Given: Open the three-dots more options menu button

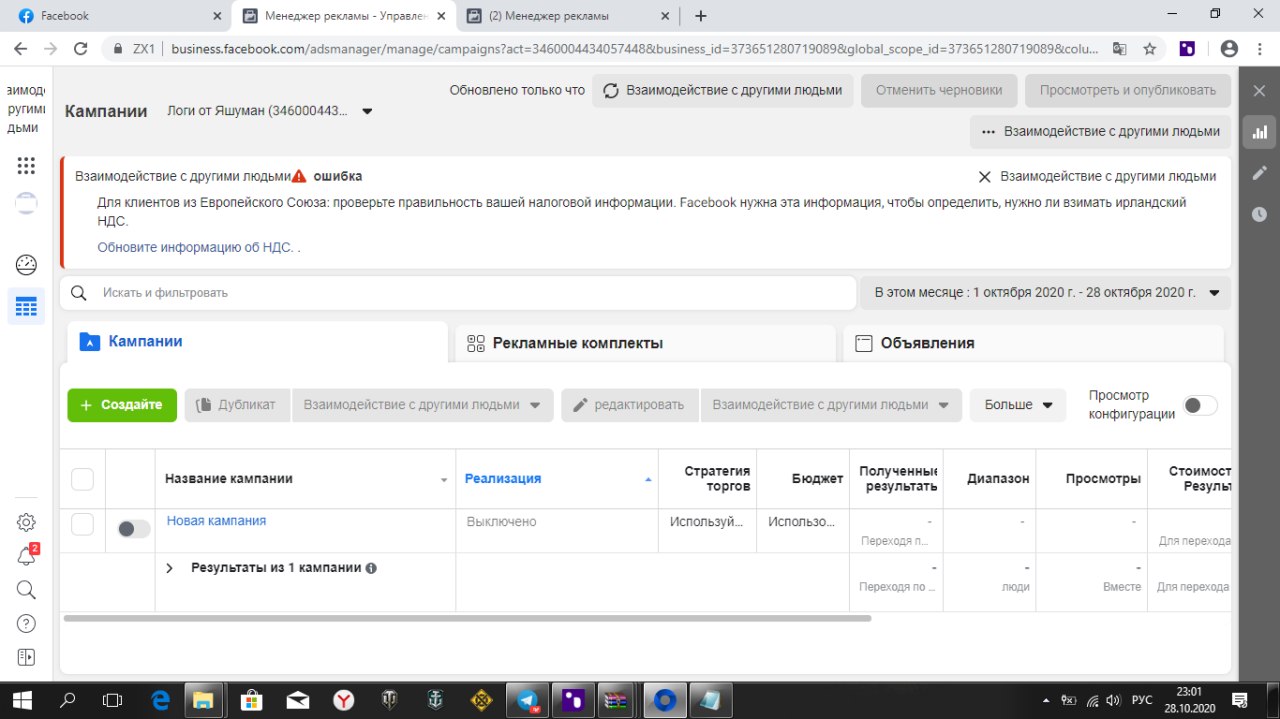Looking at the screenshot, I should [x=1100, y=131].
